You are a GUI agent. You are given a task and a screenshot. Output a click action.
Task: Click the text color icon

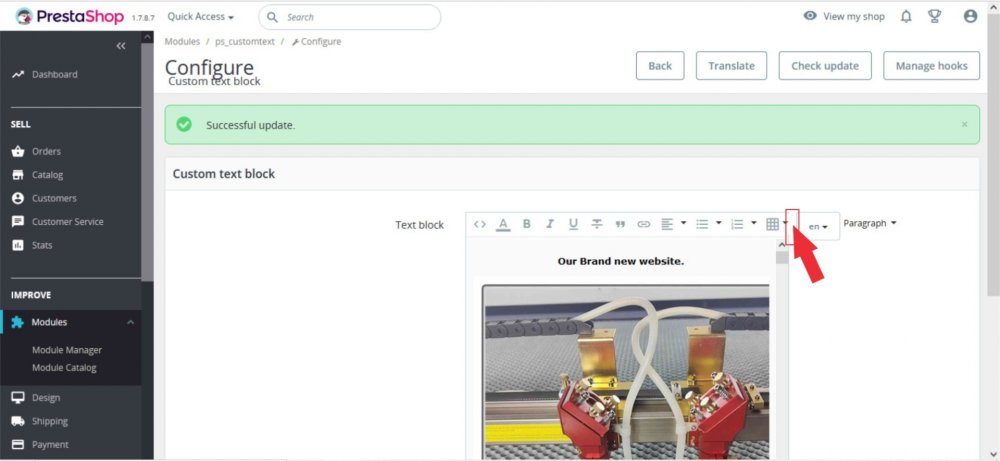503,224
